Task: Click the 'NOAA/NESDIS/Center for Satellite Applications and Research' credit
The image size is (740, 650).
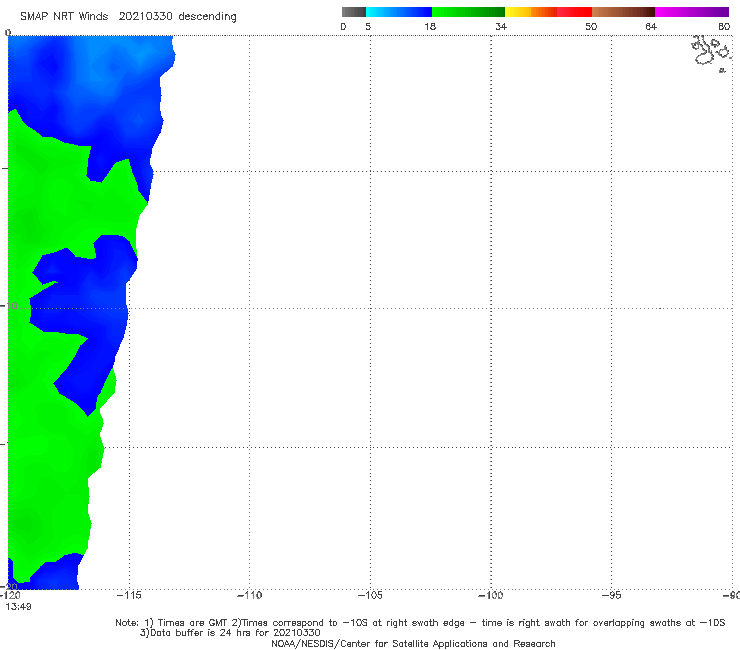Action: coord(413,644)
